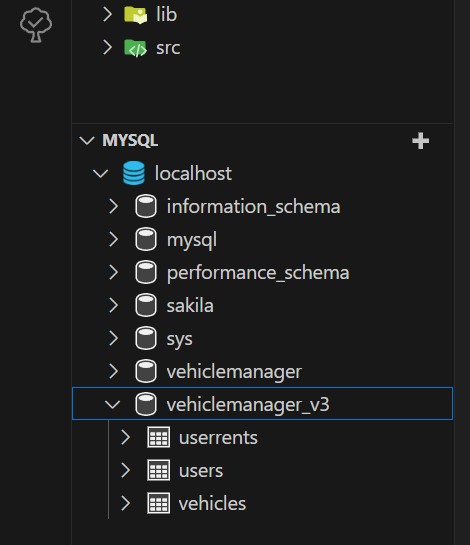This screenshot has width=470, height=545.
Task: Click the mysql database cylinder icon
Action: (x=146, y=239)
